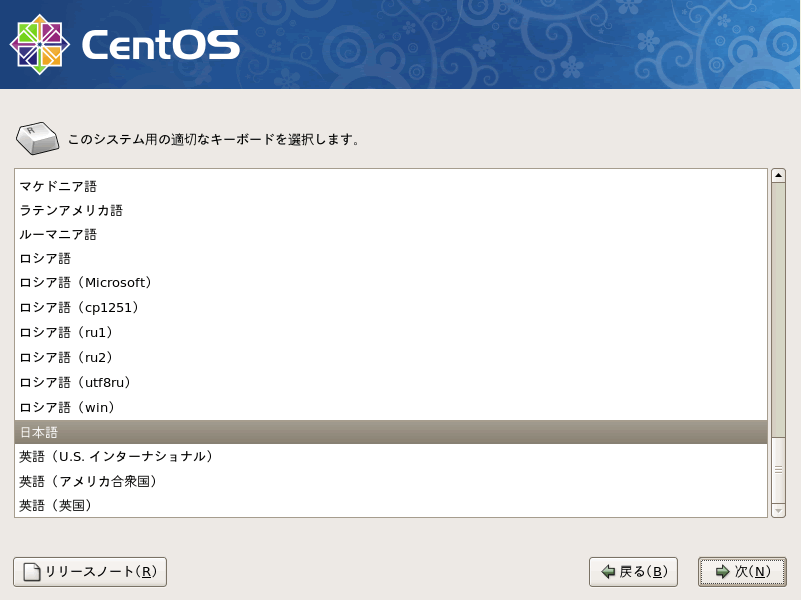Click the right arrow icon on 次 button

(722, 572)
